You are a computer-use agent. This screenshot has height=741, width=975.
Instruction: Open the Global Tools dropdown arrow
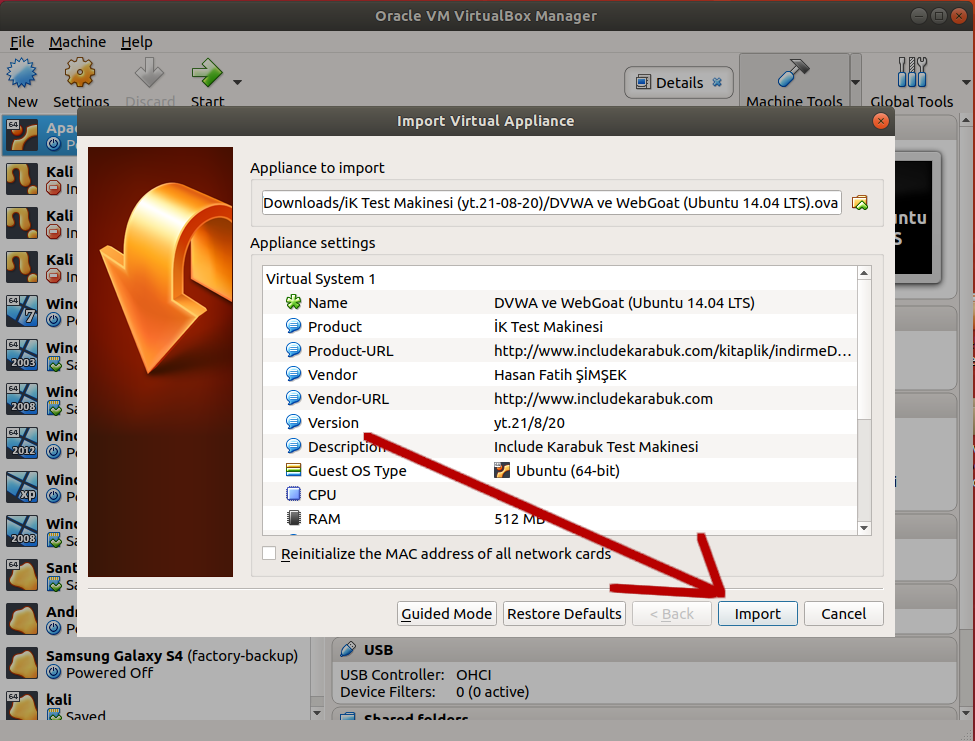coord(966,82)
